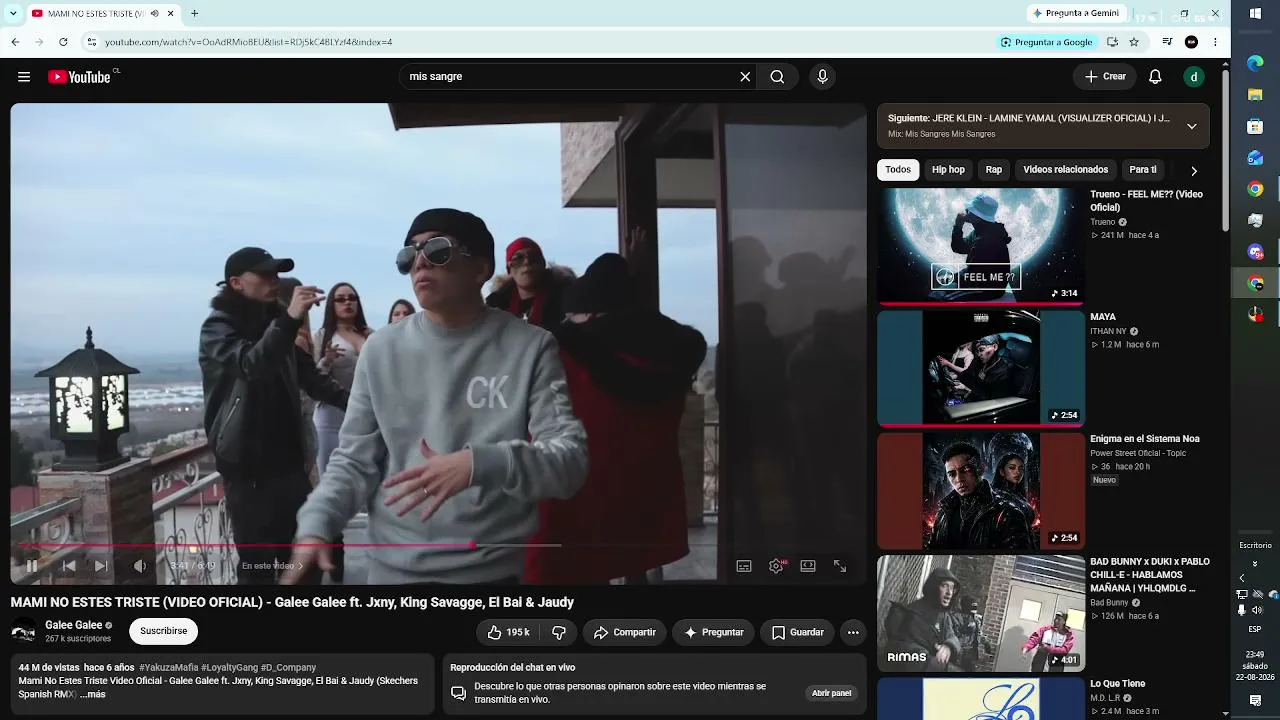Image resolution: width=1280 pixels, height=720 pixels.
Task: View site information icon in address bar
Action: pyautogui.click(x=91, y=42)
